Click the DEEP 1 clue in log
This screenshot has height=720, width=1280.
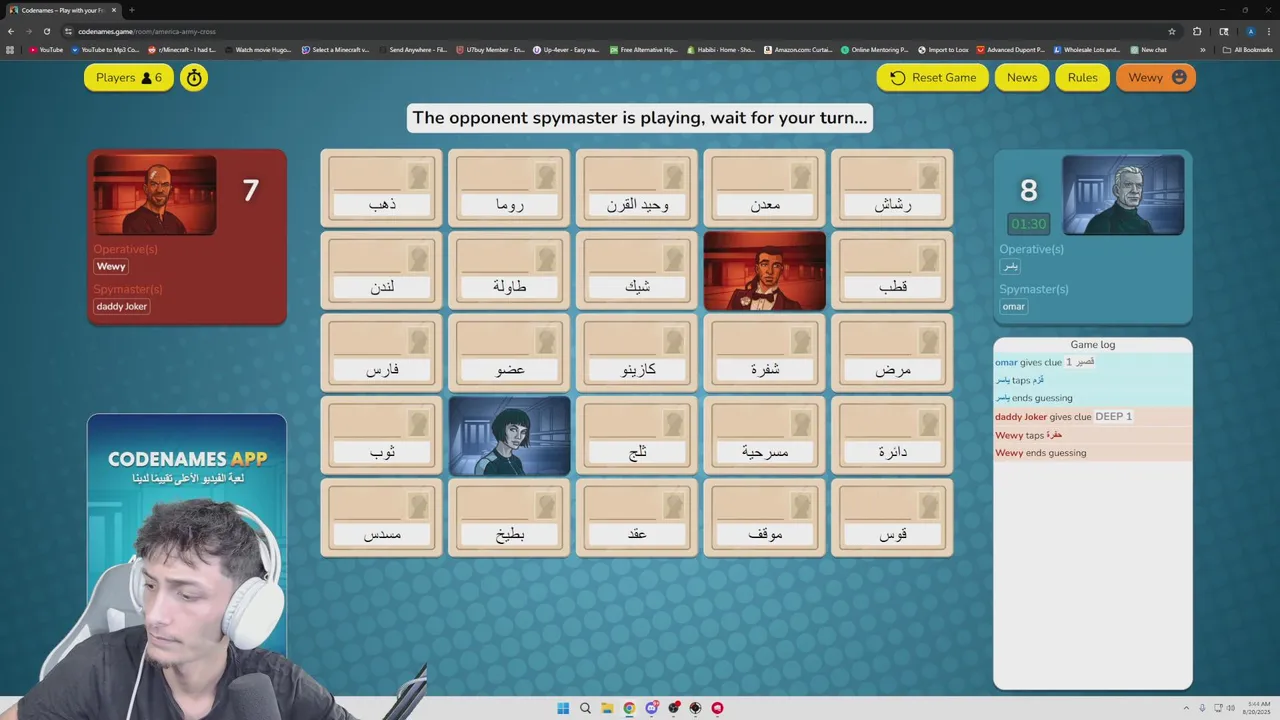(1113, 416)
